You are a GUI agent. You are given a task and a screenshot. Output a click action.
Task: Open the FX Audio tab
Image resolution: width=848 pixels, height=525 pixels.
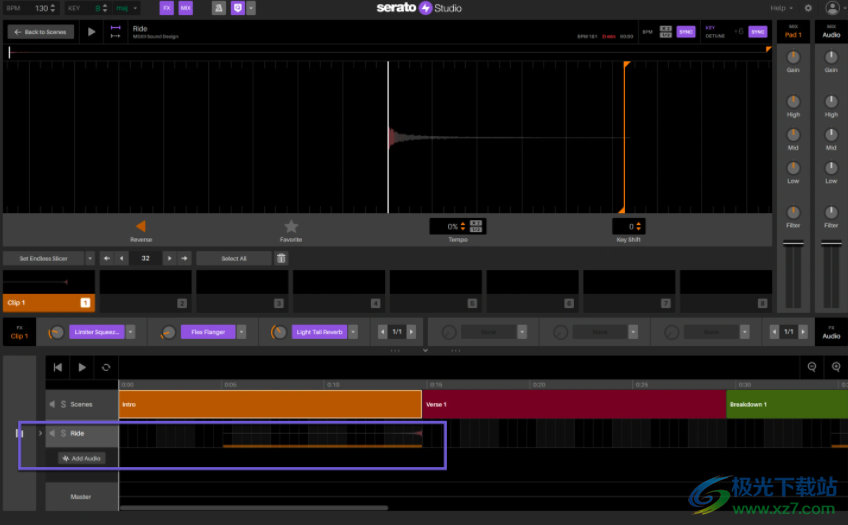click(831, 332)
